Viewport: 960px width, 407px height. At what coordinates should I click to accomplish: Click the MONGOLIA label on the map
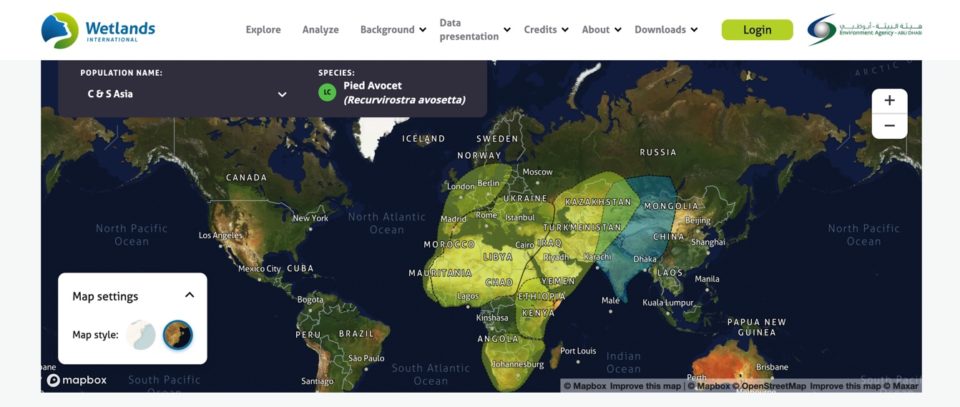click(671, 206)
